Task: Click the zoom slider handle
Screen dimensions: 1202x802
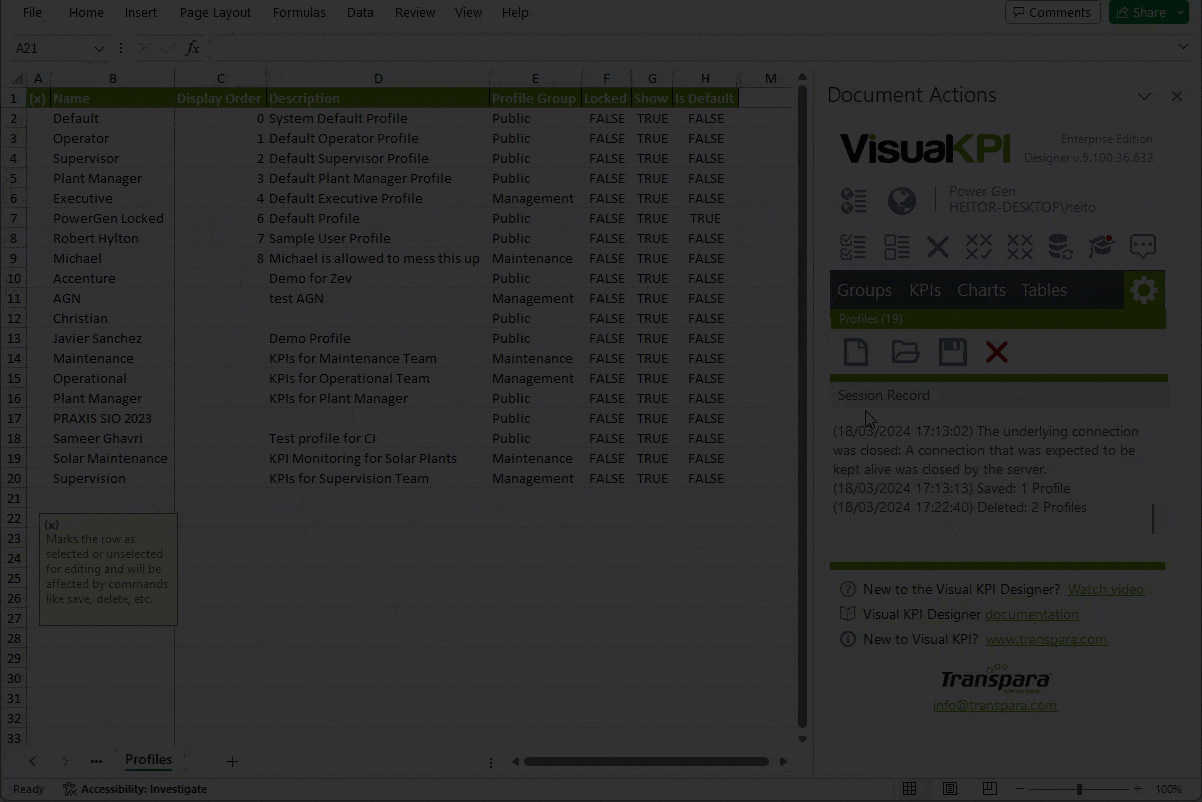Action: (1079, 789)
